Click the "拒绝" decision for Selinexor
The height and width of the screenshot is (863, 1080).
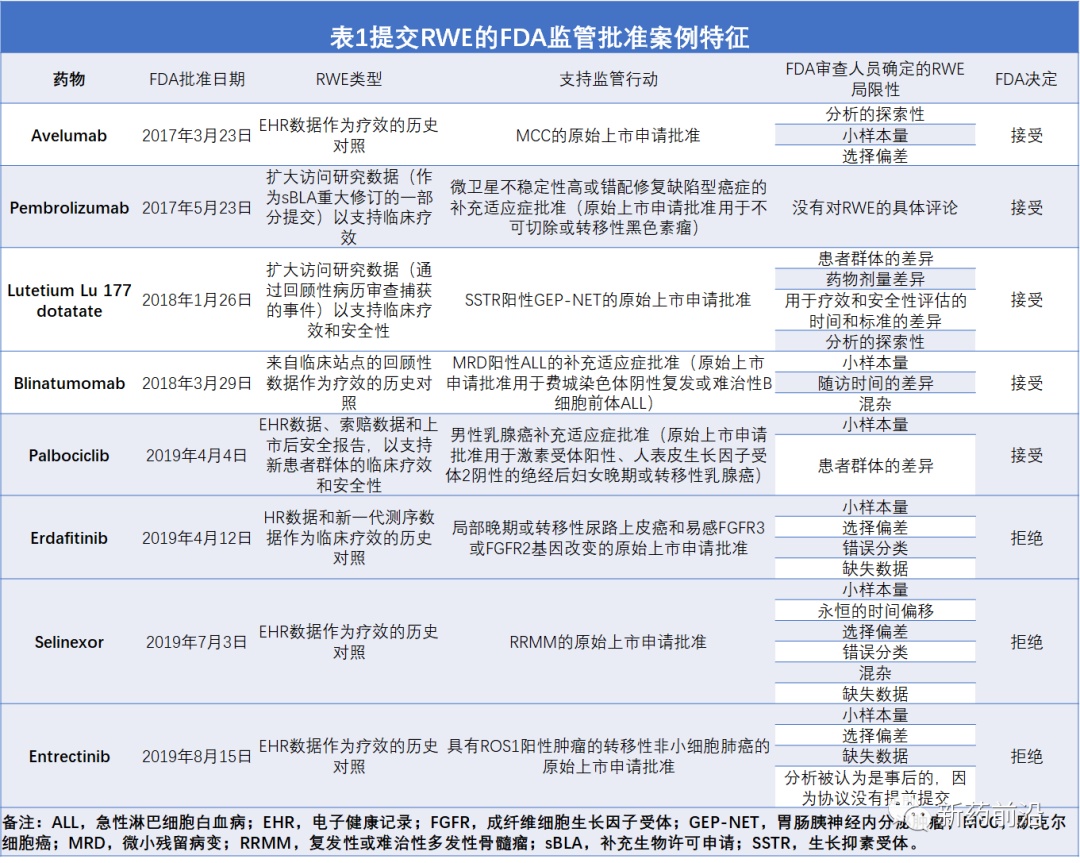(1026, 642)
